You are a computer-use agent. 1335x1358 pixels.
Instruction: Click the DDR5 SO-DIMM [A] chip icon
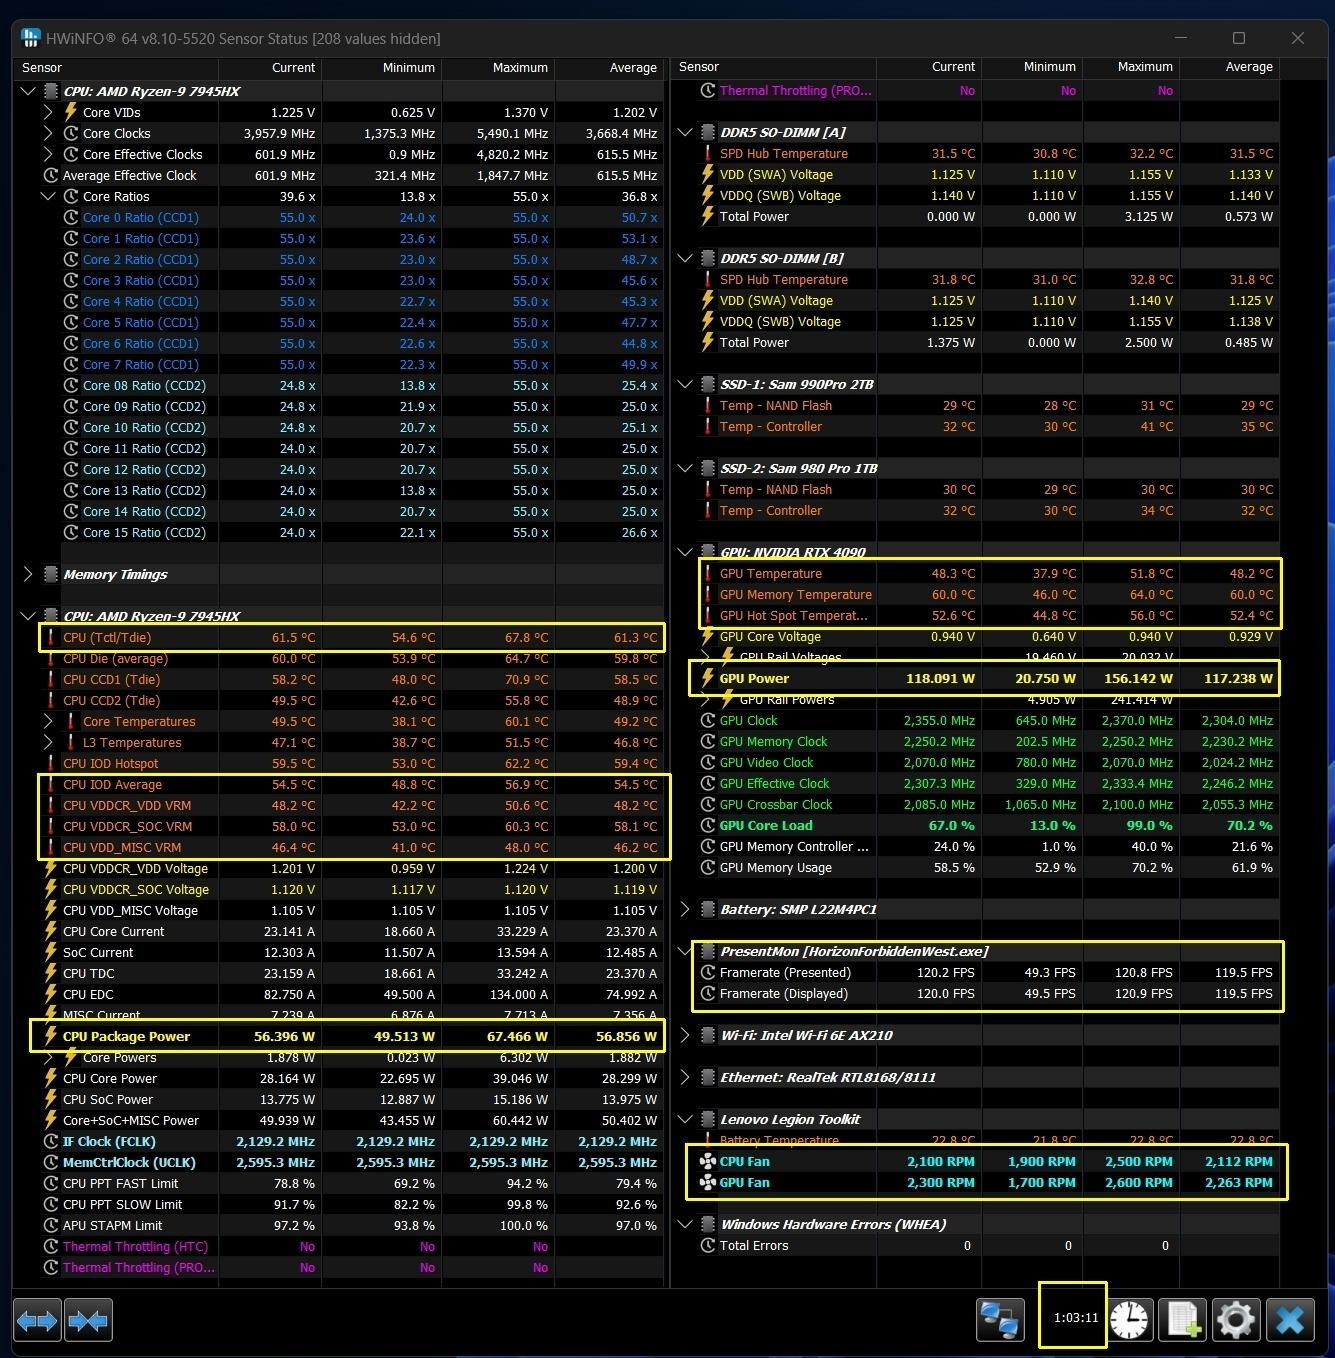(708, 132)
